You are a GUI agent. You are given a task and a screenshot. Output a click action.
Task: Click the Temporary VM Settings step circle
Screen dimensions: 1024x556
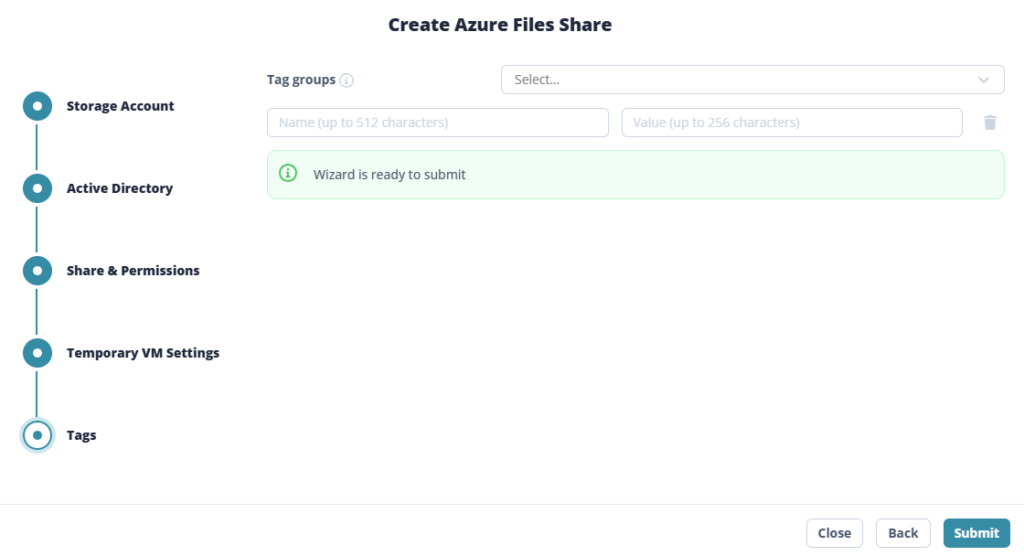point(37,353)
